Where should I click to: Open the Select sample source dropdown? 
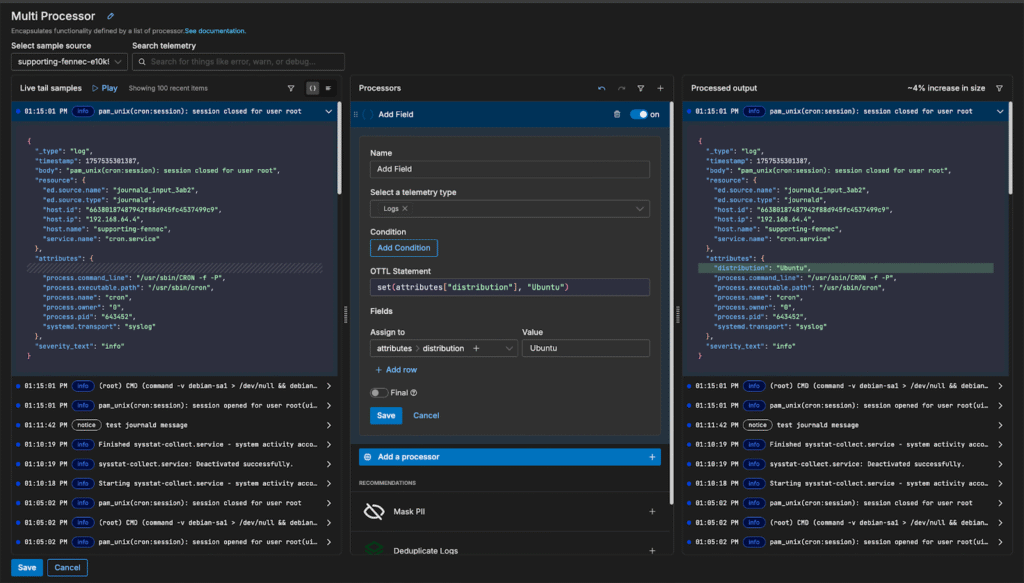[x=69, y=62]
